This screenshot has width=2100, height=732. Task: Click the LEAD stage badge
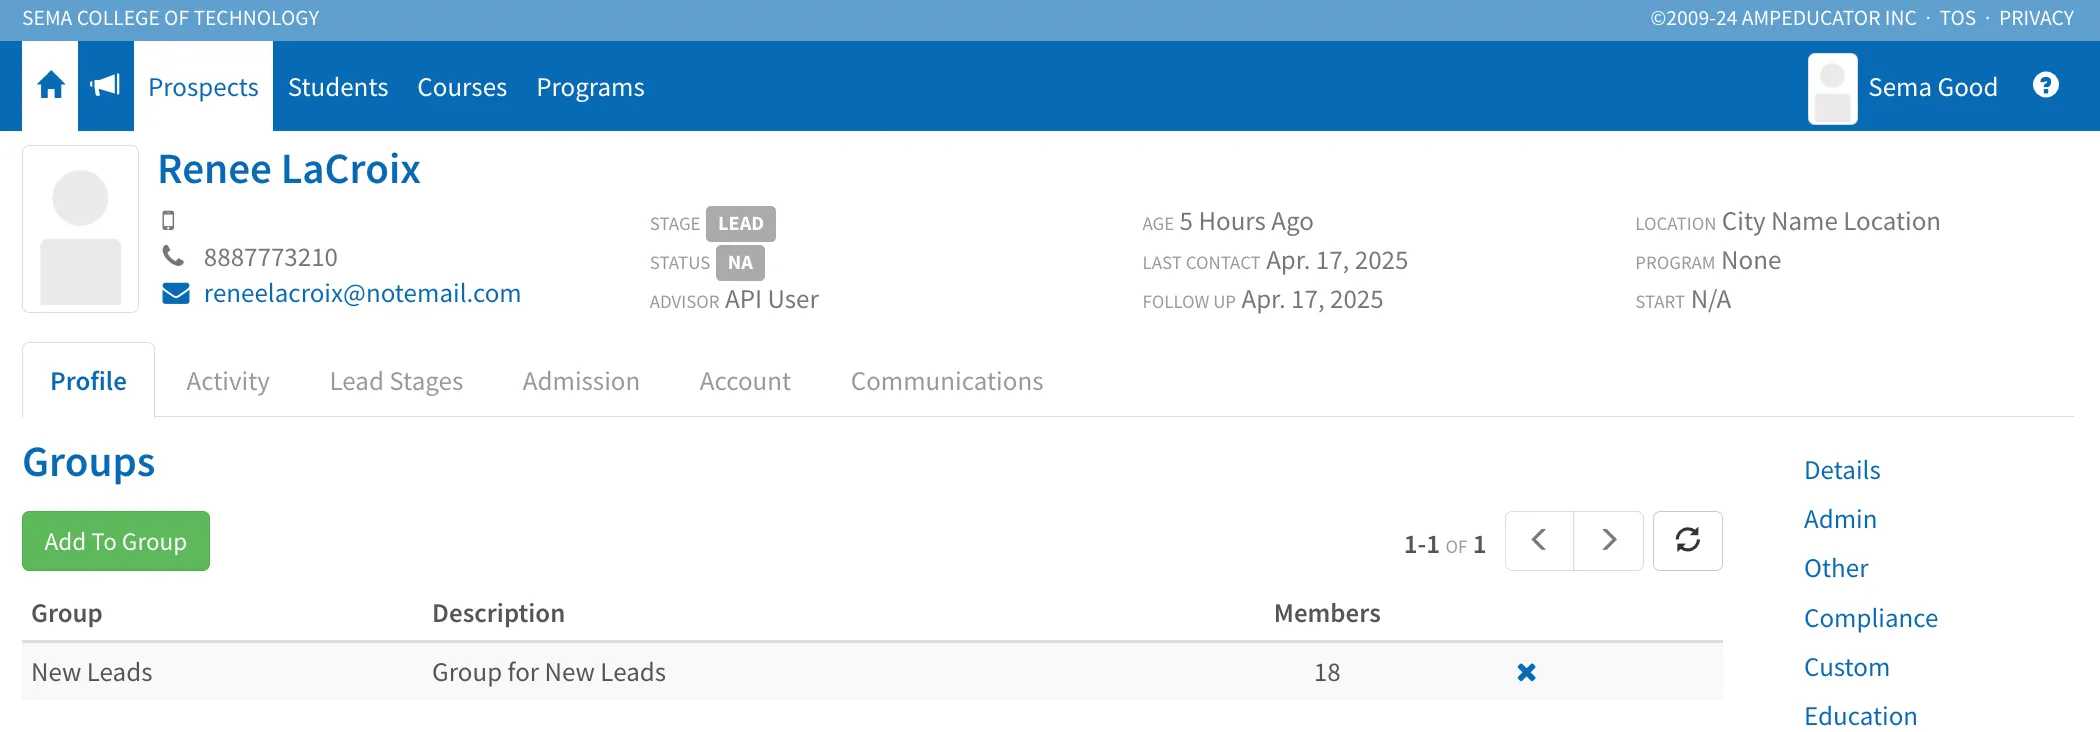(x=741, y=224)
